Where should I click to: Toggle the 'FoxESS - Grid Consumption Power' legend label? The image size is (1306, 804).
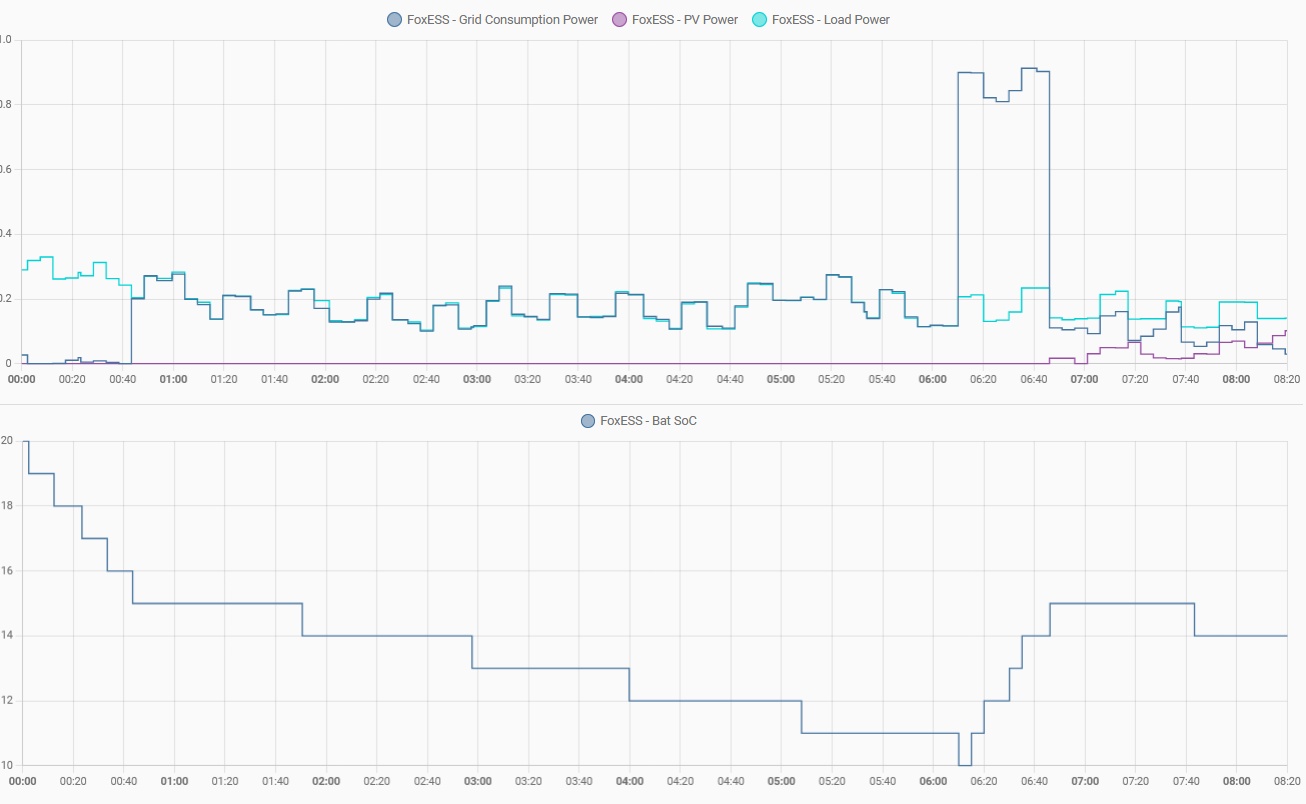click(x=502, y=19)
